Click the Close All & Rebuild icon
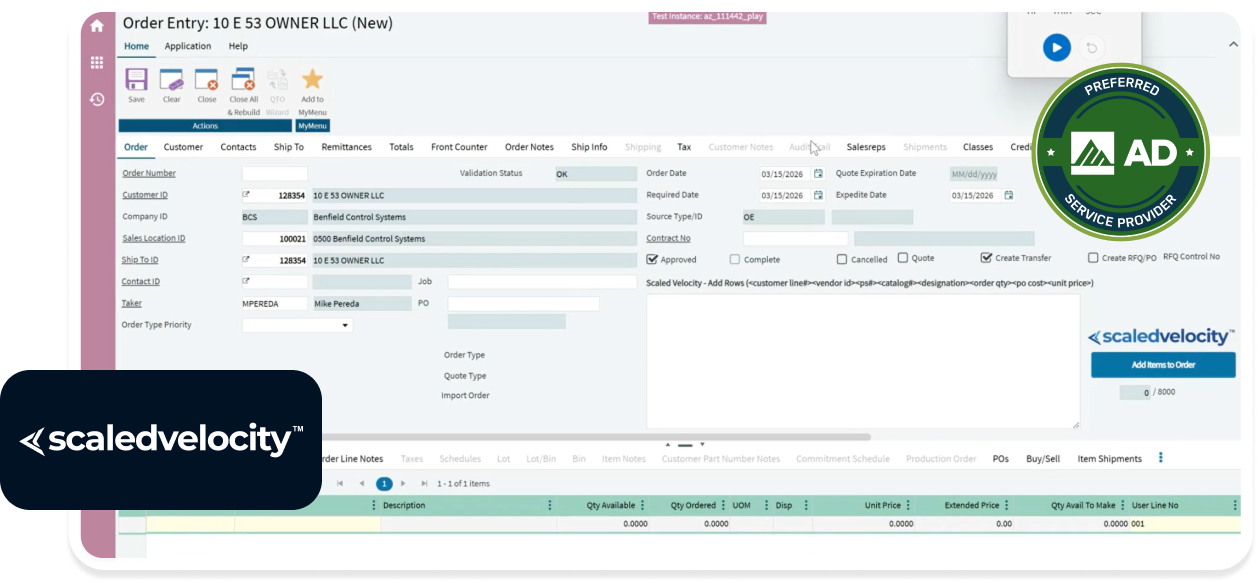Viewport: 1258px width, 583px height. coord(243,80)
